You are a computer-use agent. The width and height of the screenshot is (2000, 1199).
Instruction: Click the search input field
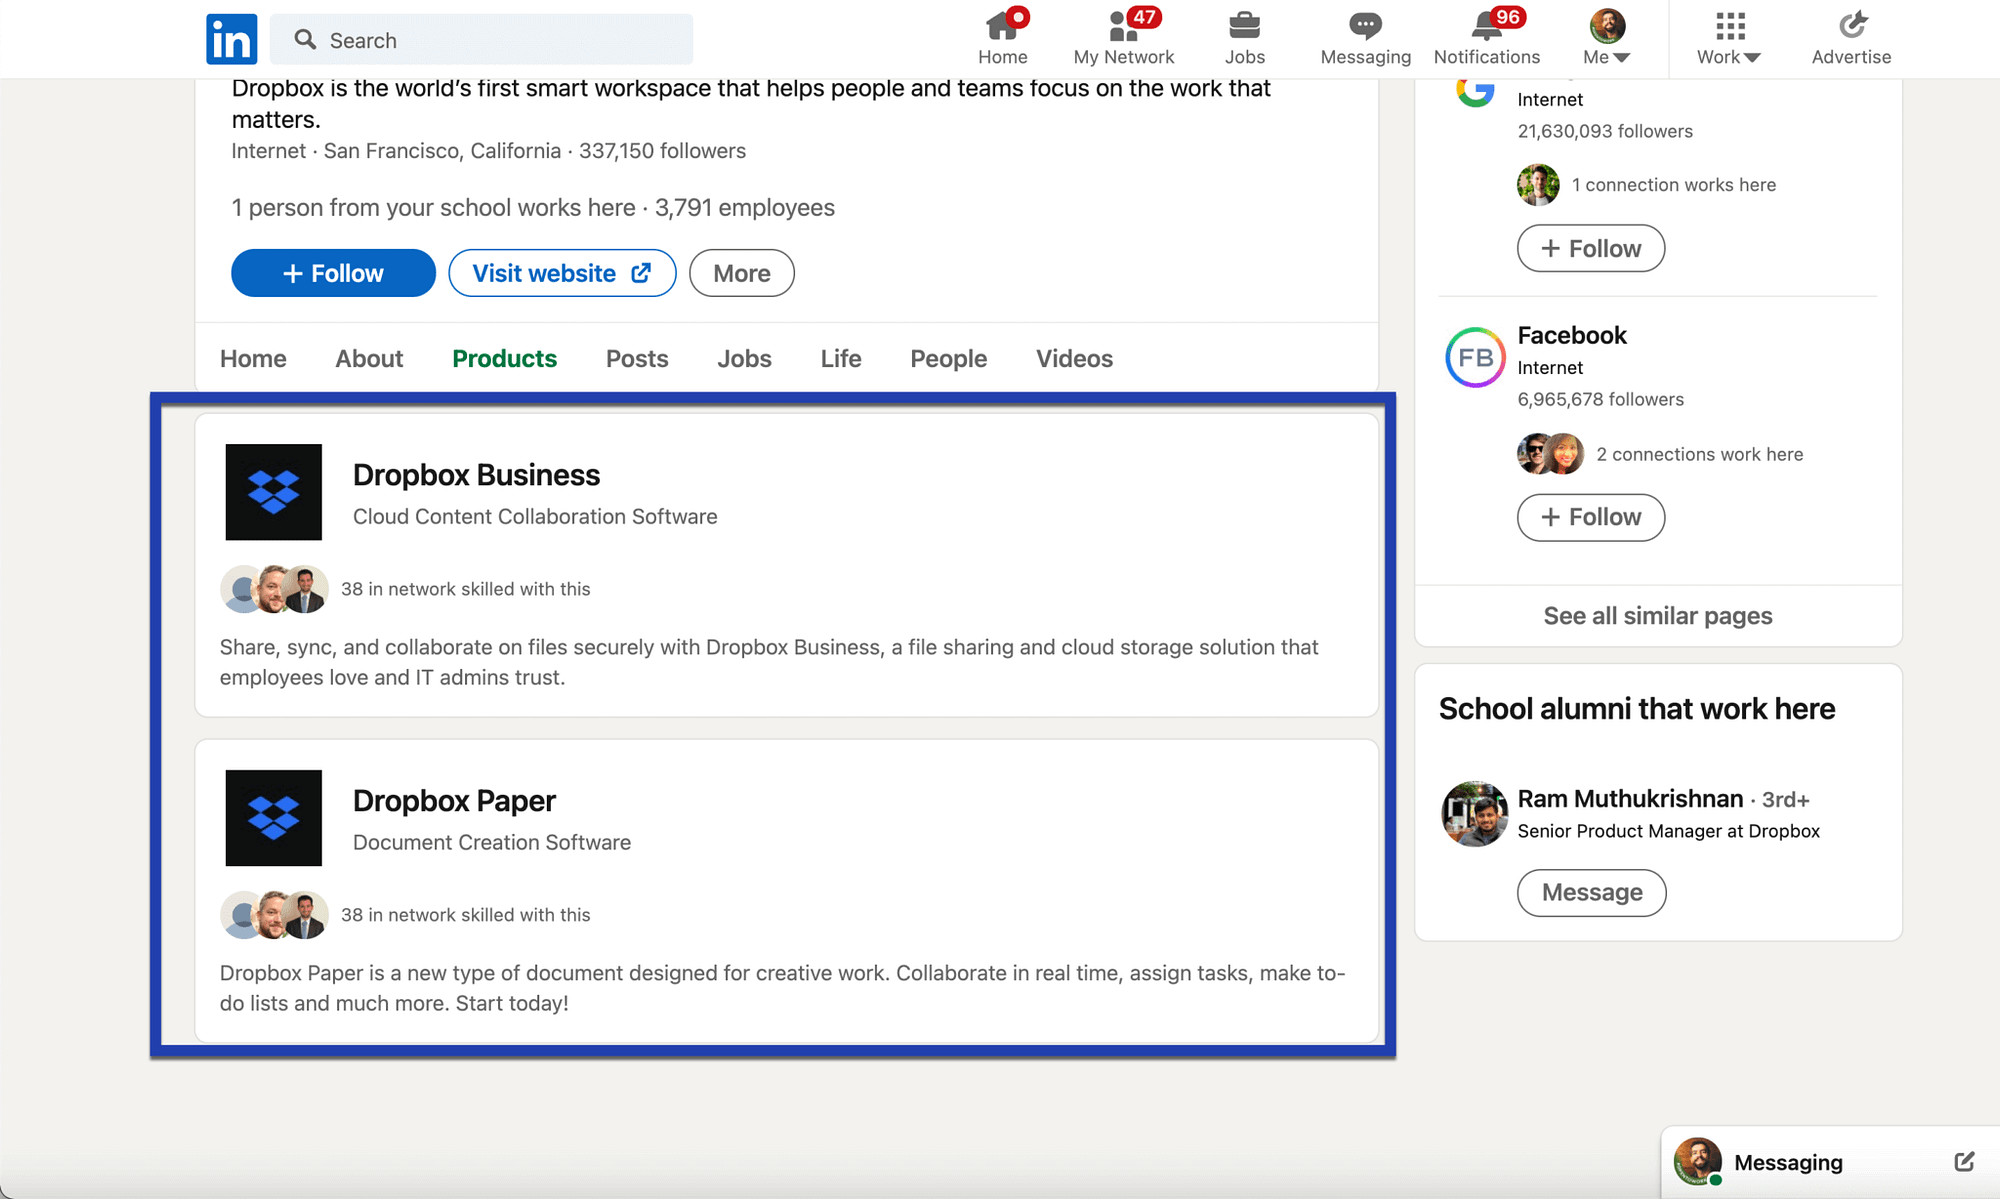(482, 39)
